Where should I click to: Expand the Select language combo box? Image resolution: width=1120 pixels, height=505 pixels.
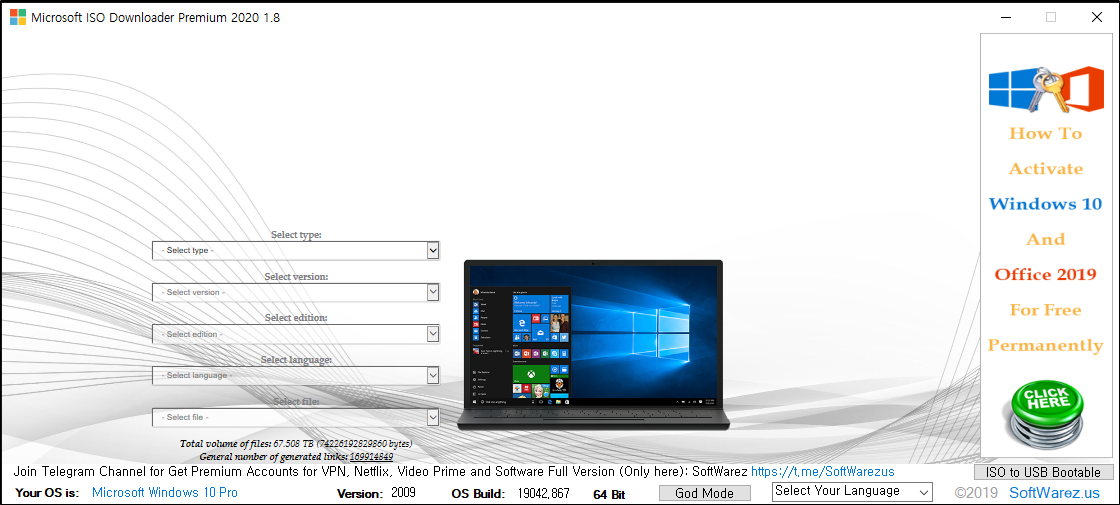(295, 375)
